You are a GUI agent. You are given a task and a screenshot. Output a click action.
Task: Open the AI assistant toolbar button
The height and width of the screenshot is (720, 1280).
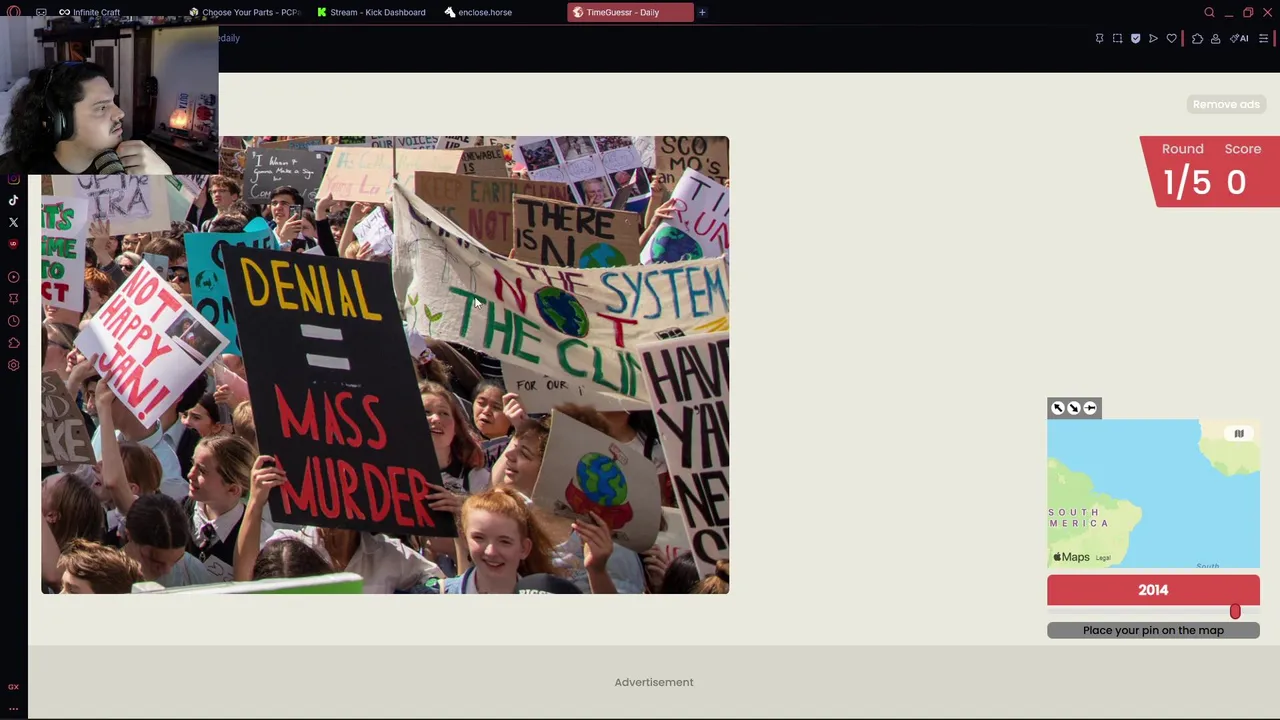1240,38
